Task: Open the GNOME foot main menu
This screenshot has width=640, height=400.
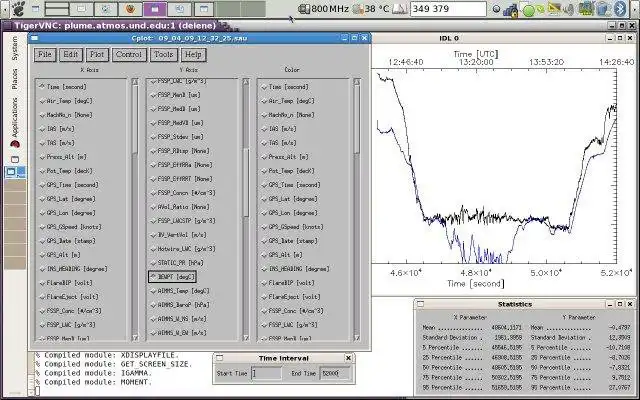Action: (17, 9)
